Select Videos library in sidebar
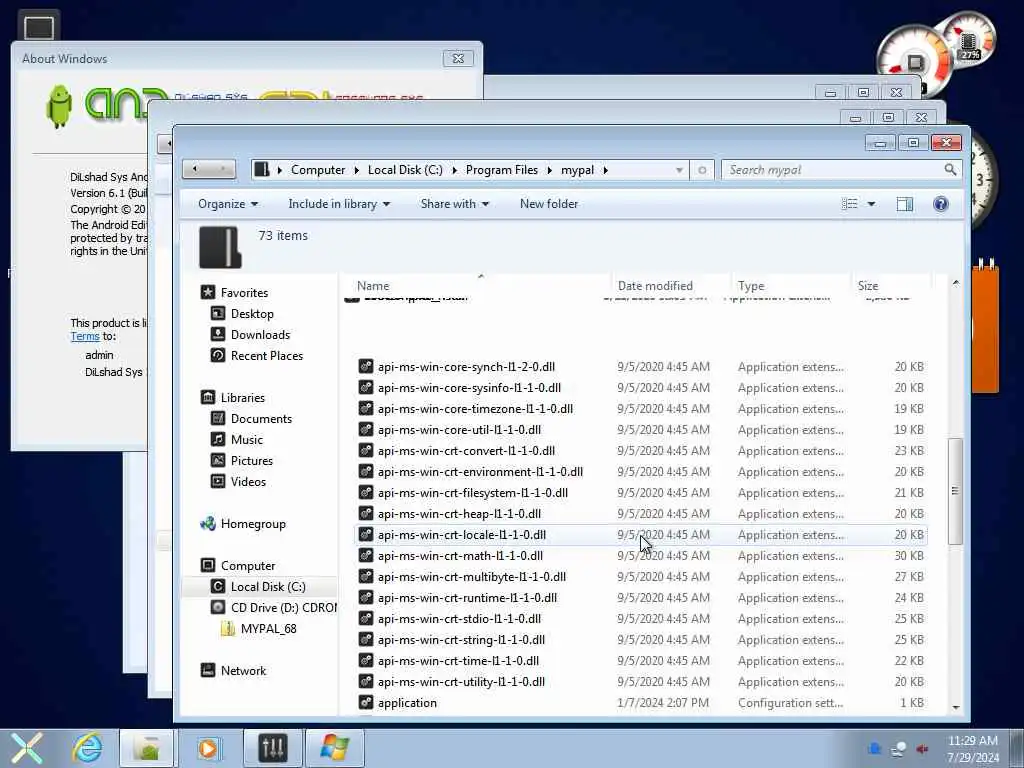Screen dimensions: 1024x768 tap(248, 481)
